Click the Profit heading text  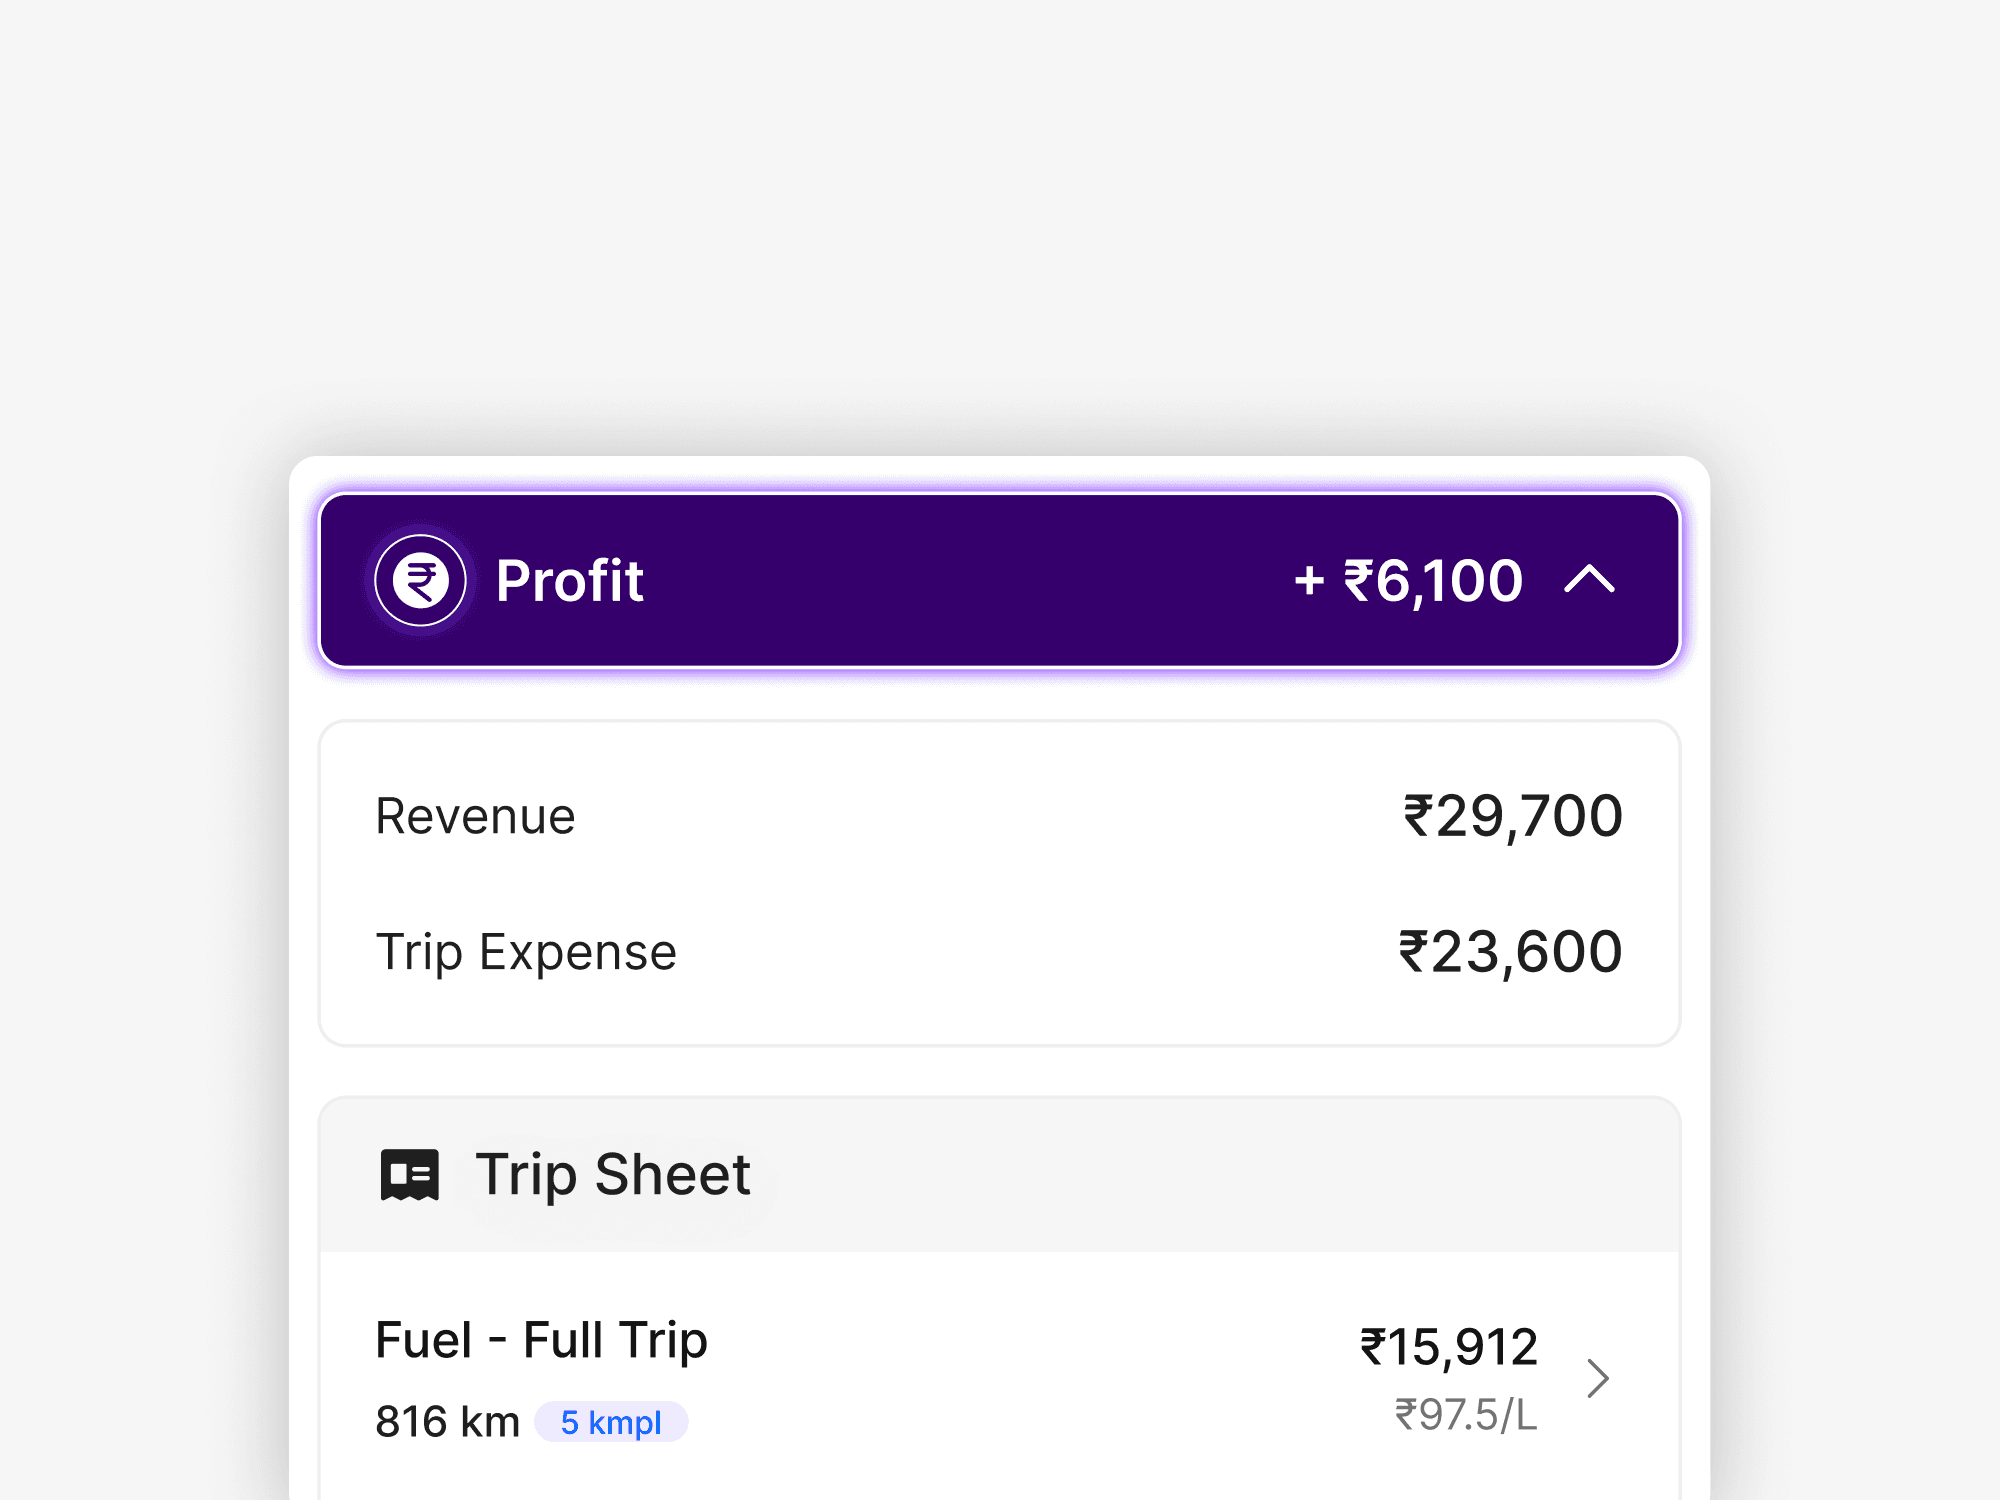tap(569, 581)
